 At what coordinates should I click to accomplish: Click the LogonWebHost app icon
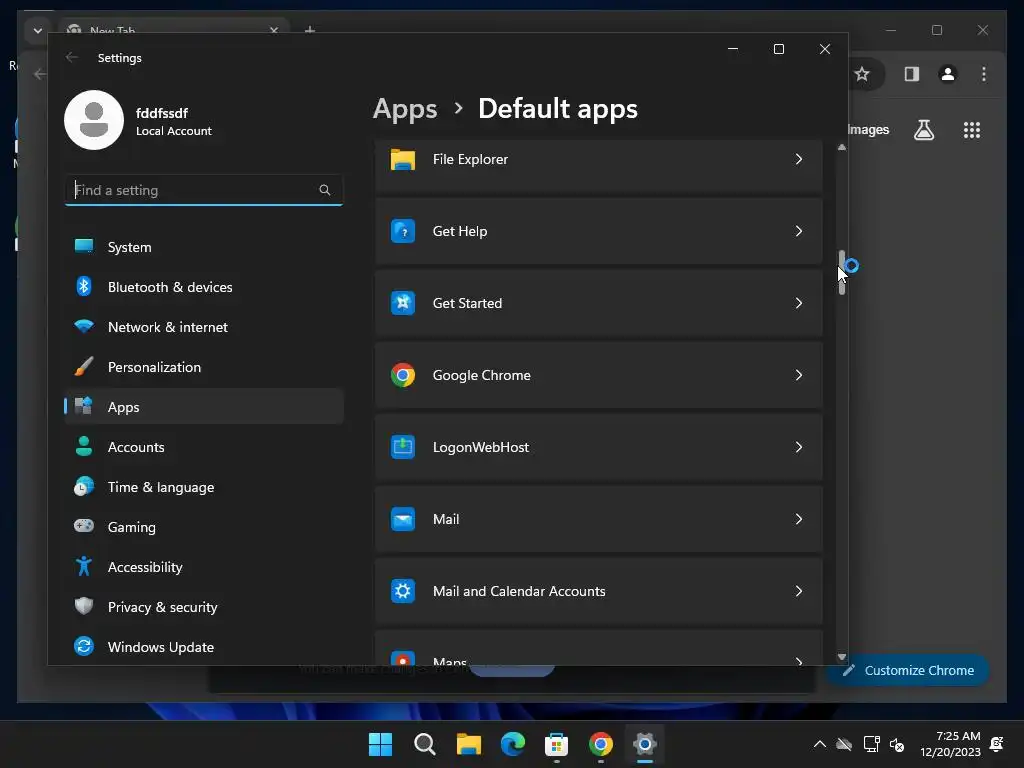pyautogui.click(x=403, y=447)
